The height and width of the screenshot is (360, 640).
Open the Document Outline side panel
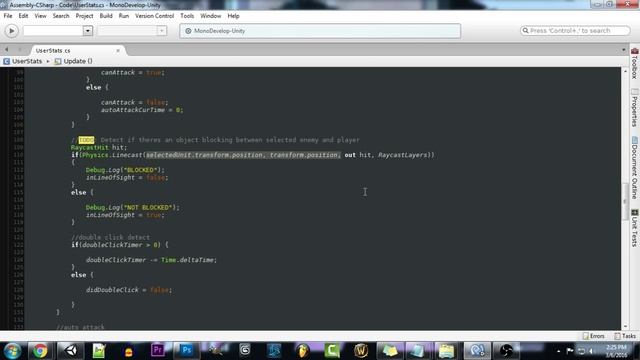pyautogui.click(x=634, y=167)
